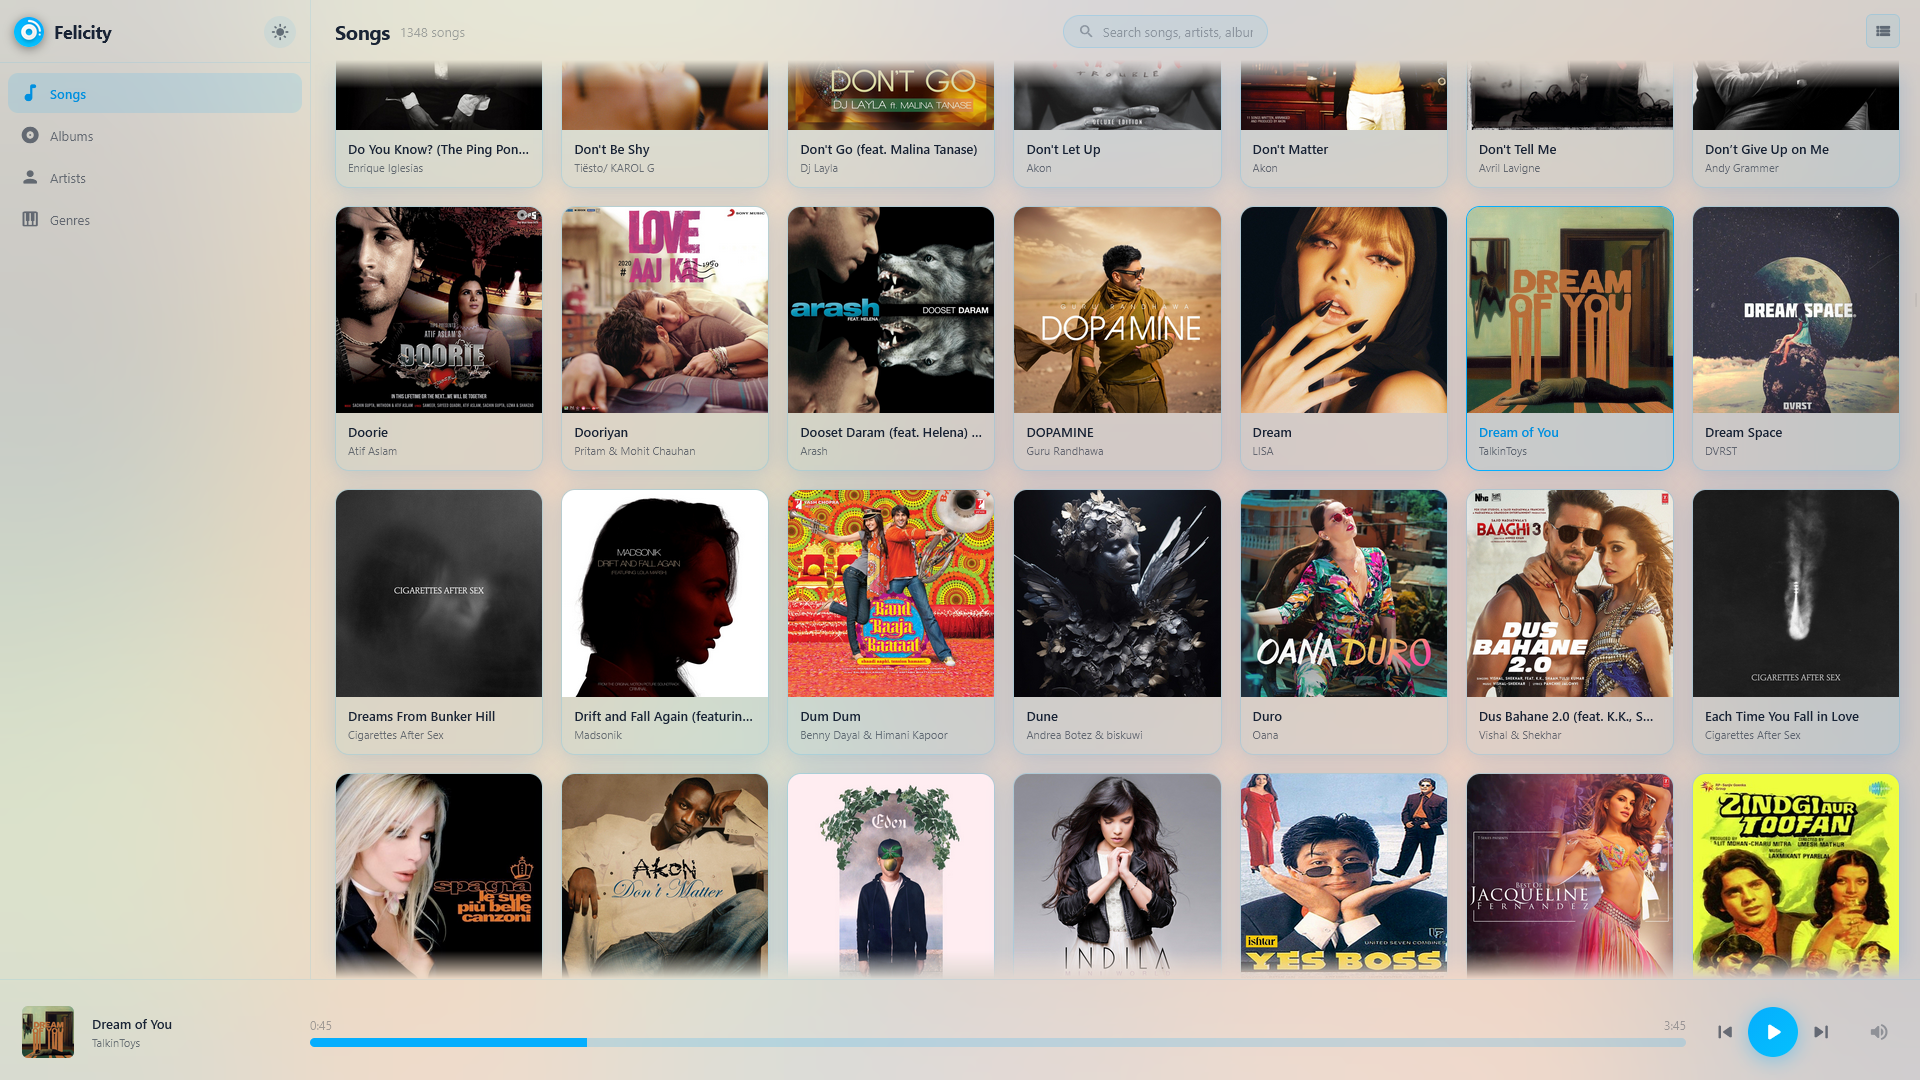Screen dimensions: 1920x1080
Task: Click the Don't Let Up song title
Action: pyautogui.click(x=1063, y=149)
